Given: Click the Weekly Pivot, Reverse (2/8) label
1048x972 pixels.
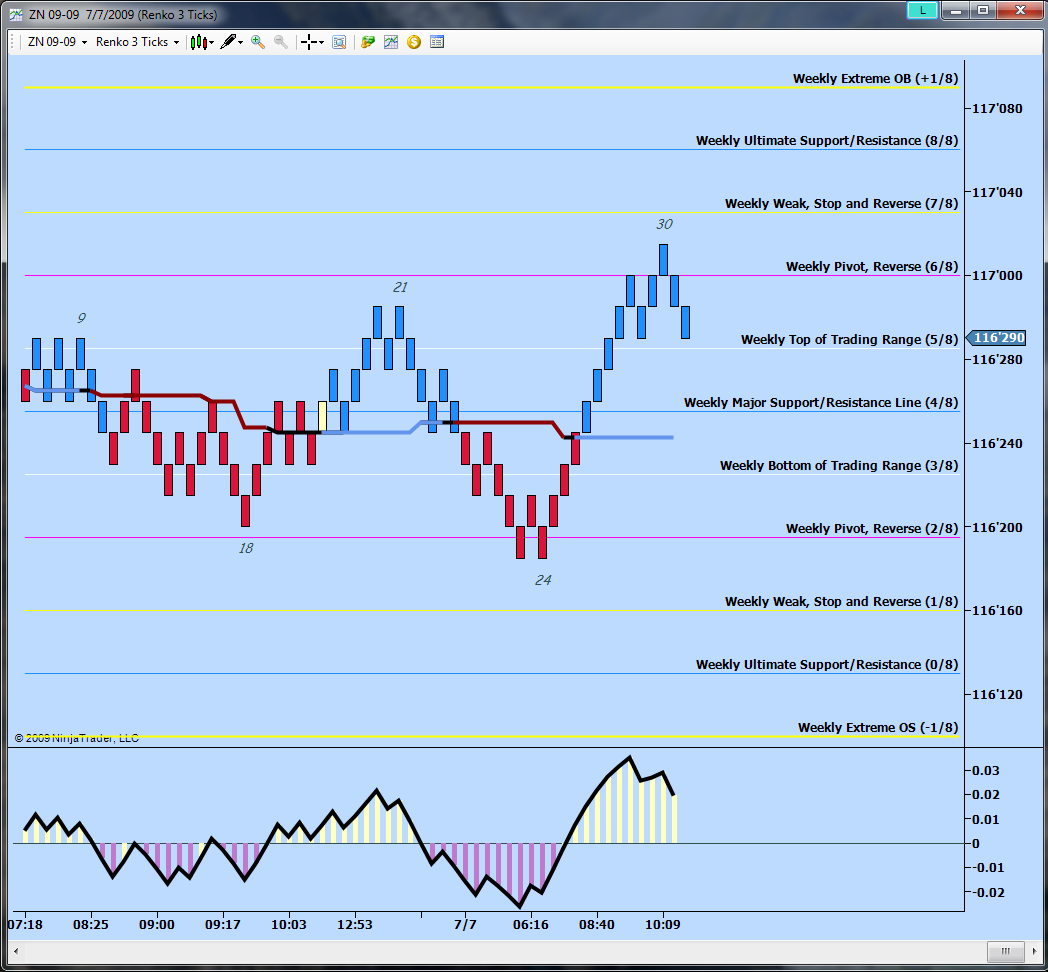Looking at the screenshot, I should pos(872,528).
